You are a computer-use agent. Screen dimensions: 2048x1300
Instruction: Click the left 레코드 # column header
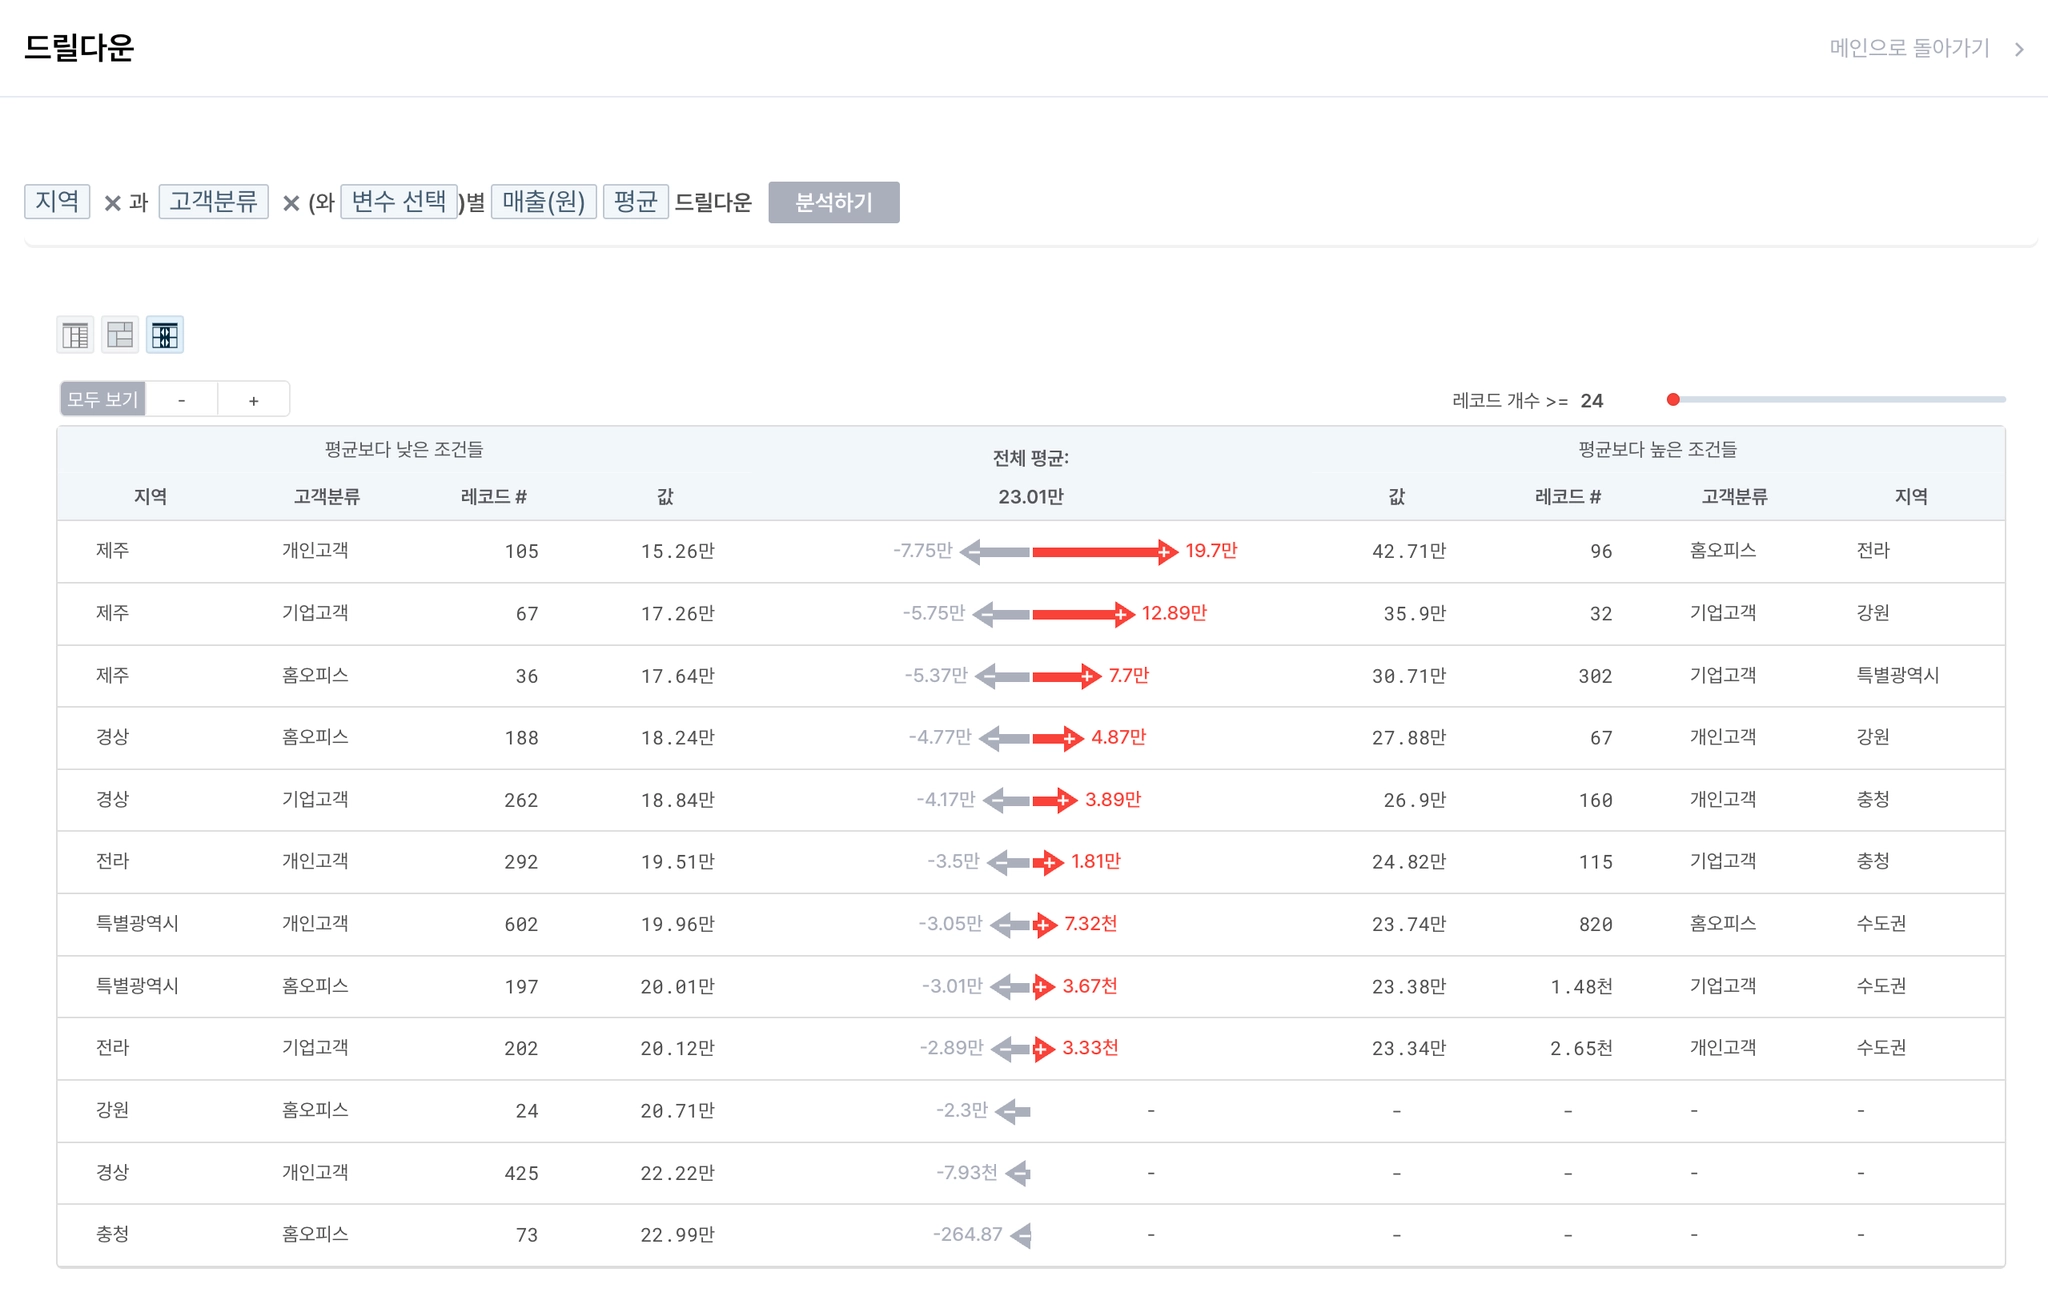click(493, 496)
